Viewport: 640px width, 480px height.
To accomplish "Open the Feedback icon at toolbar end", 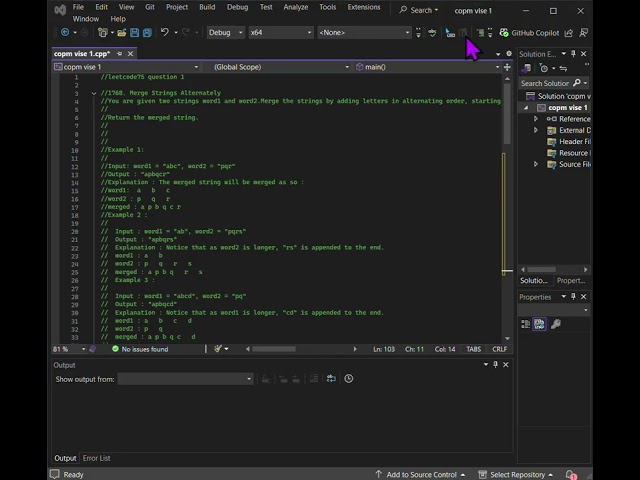I will (x=584, y=33).
